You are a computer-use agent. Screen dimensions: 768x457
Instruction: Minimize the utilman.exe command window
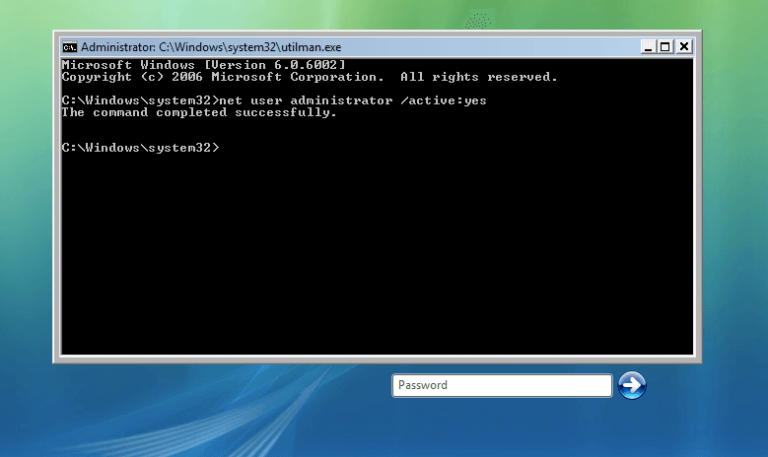tap(648, 46)
